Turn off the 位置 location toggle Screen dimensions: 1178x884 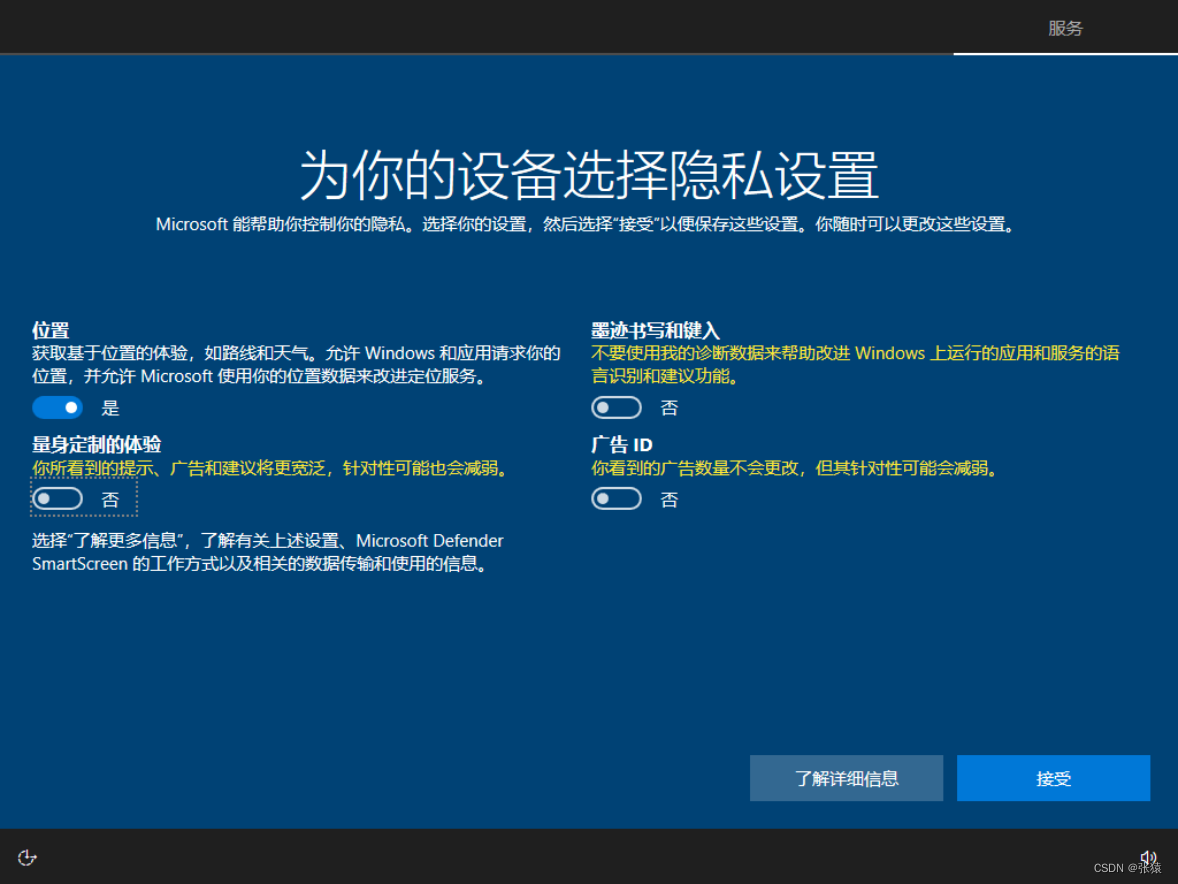(57, 408)
